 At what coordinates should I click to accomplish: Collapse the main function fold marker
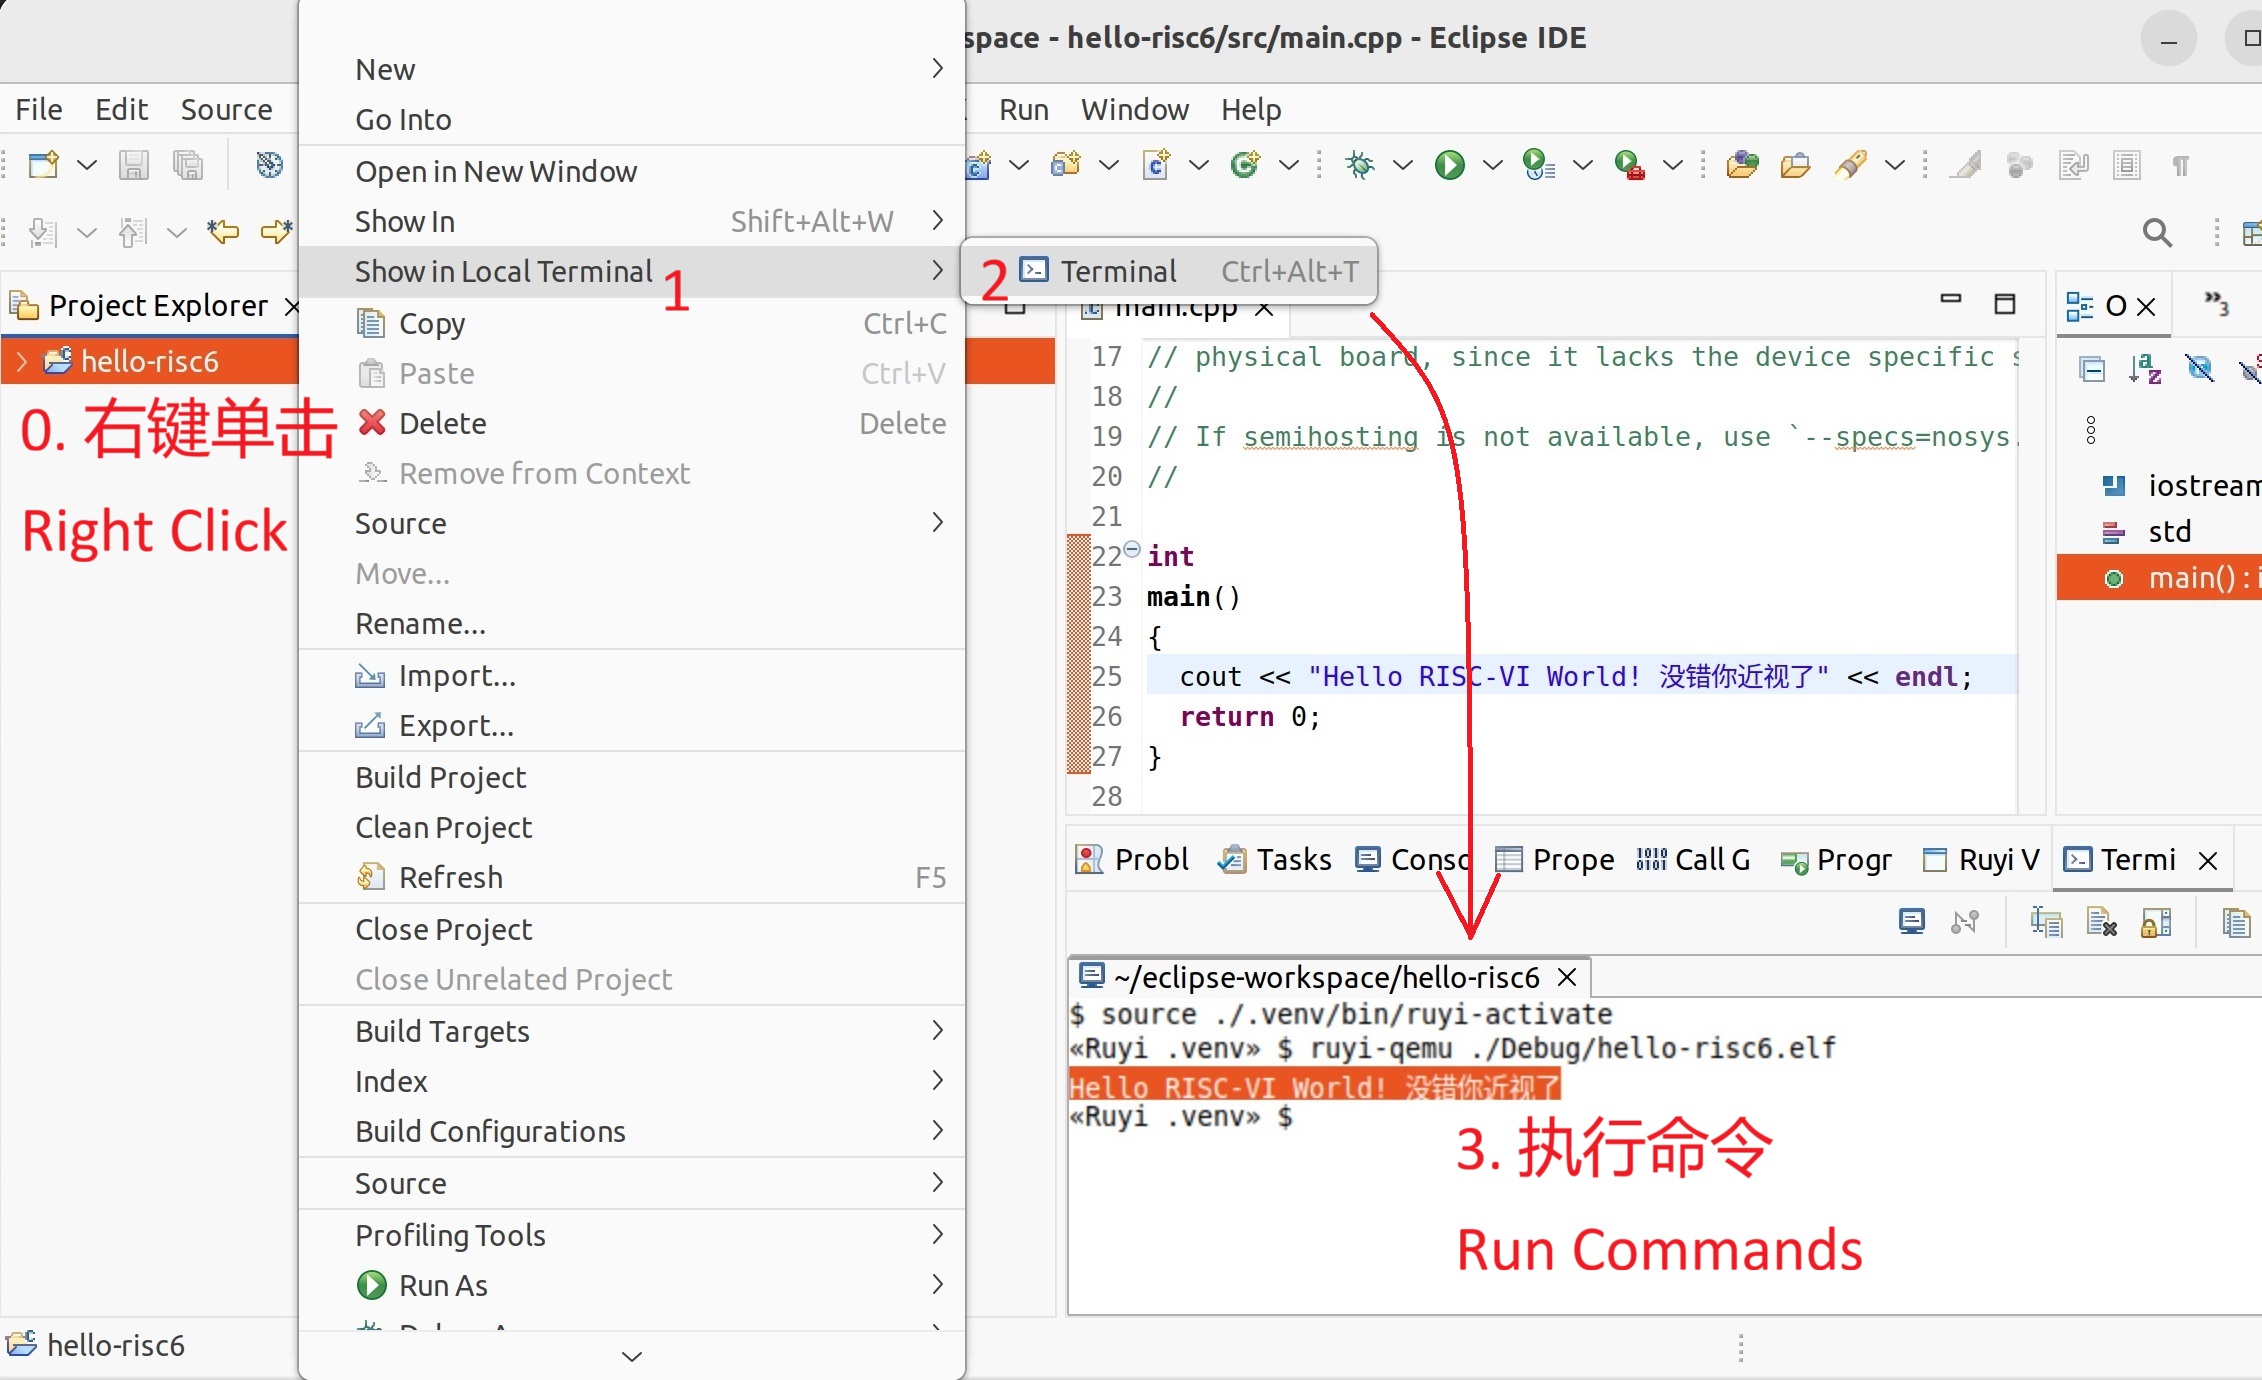point(1131,548)
